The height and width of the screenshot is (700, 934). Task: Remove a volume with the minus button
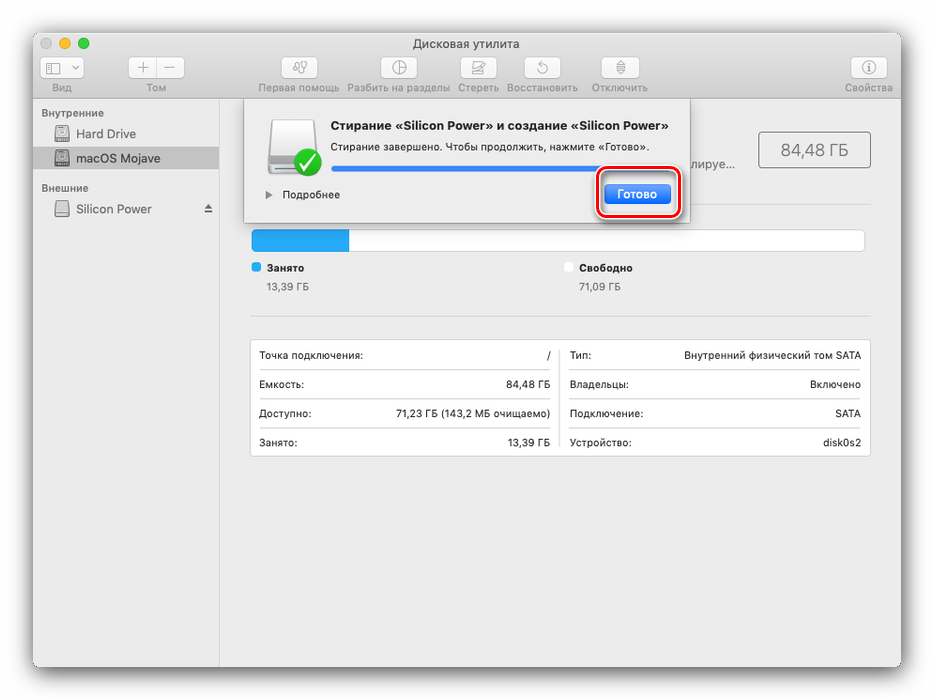[x=169, y=68]
